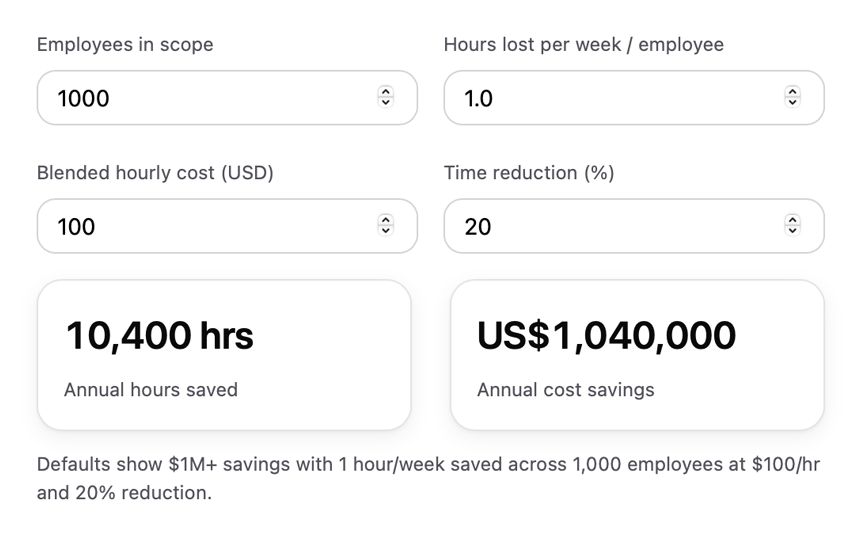Viewport: 857px width, 534px height.
Task: Decrement Hours lost per week value
Action: [793, 103]
